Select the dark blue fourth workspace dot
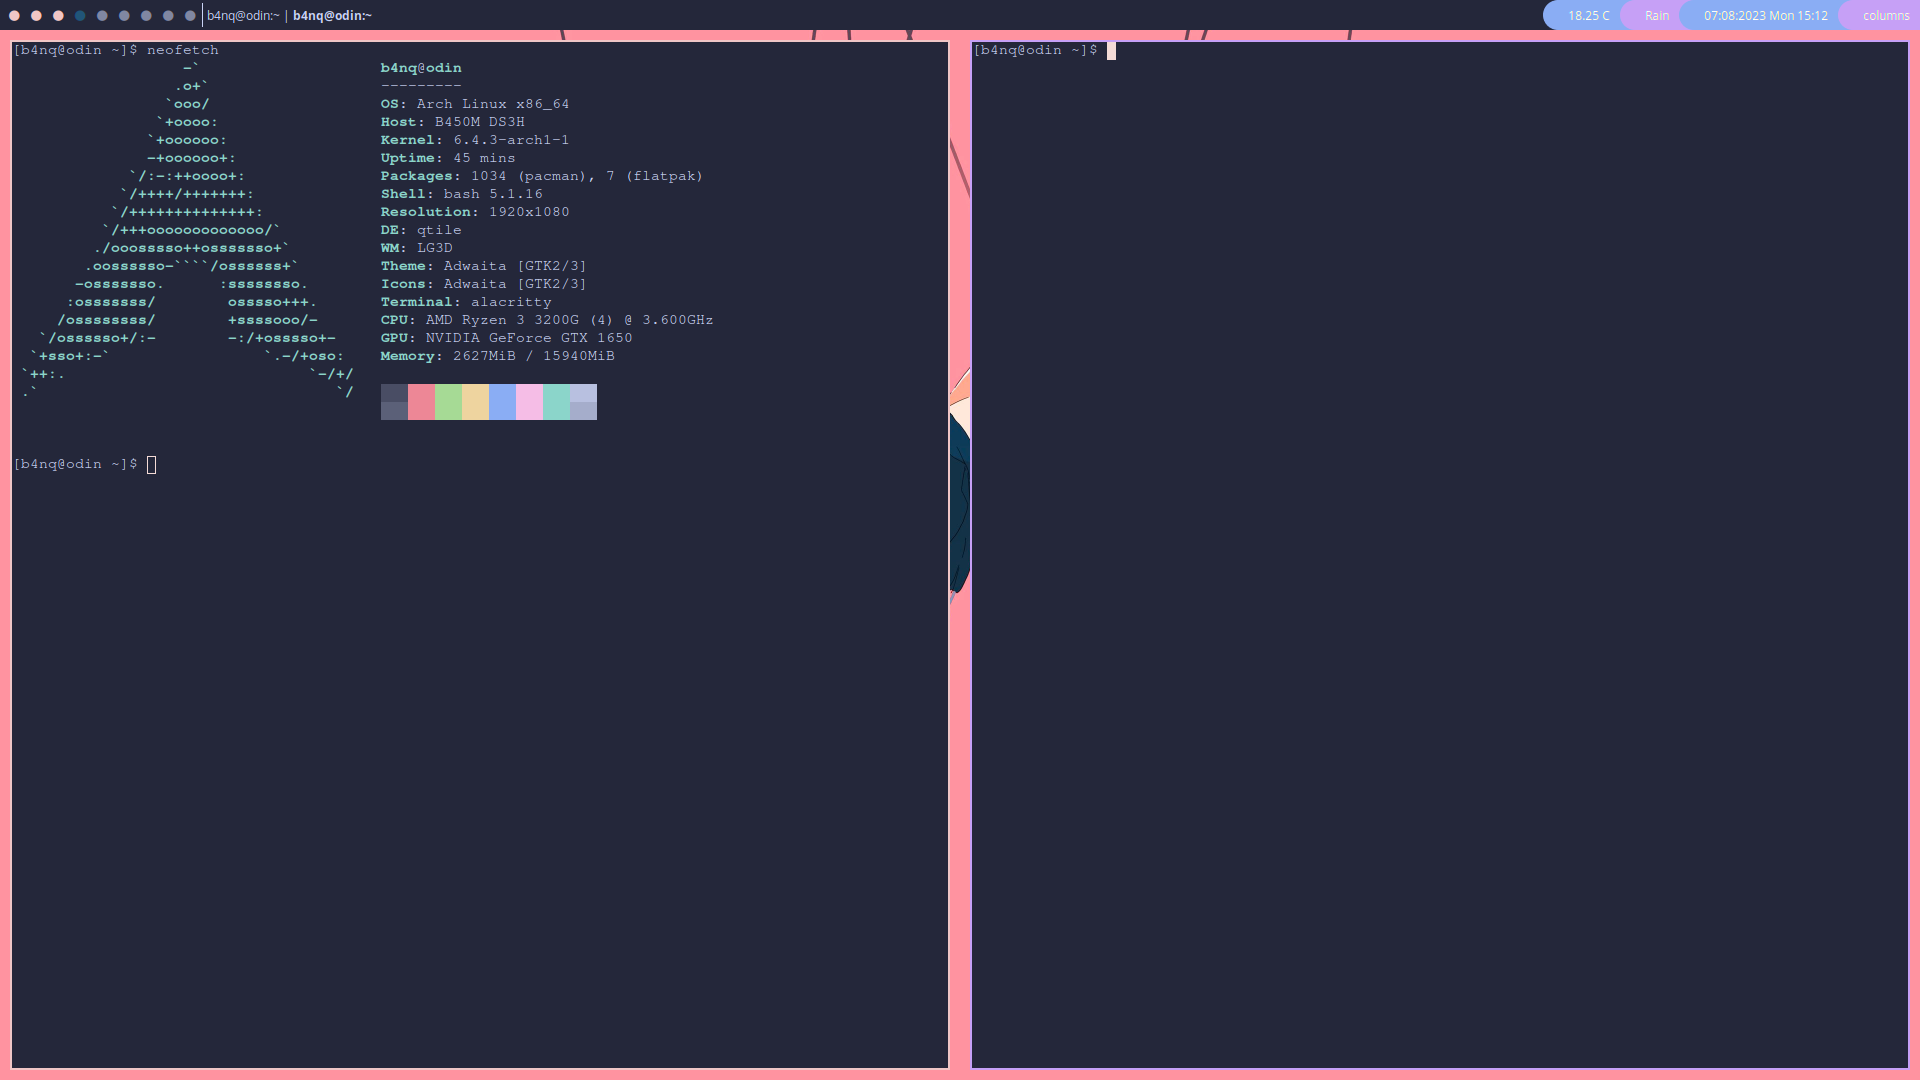Image resolution: width=1920 pixels, height=1080 pixels. tap(80, 16)
